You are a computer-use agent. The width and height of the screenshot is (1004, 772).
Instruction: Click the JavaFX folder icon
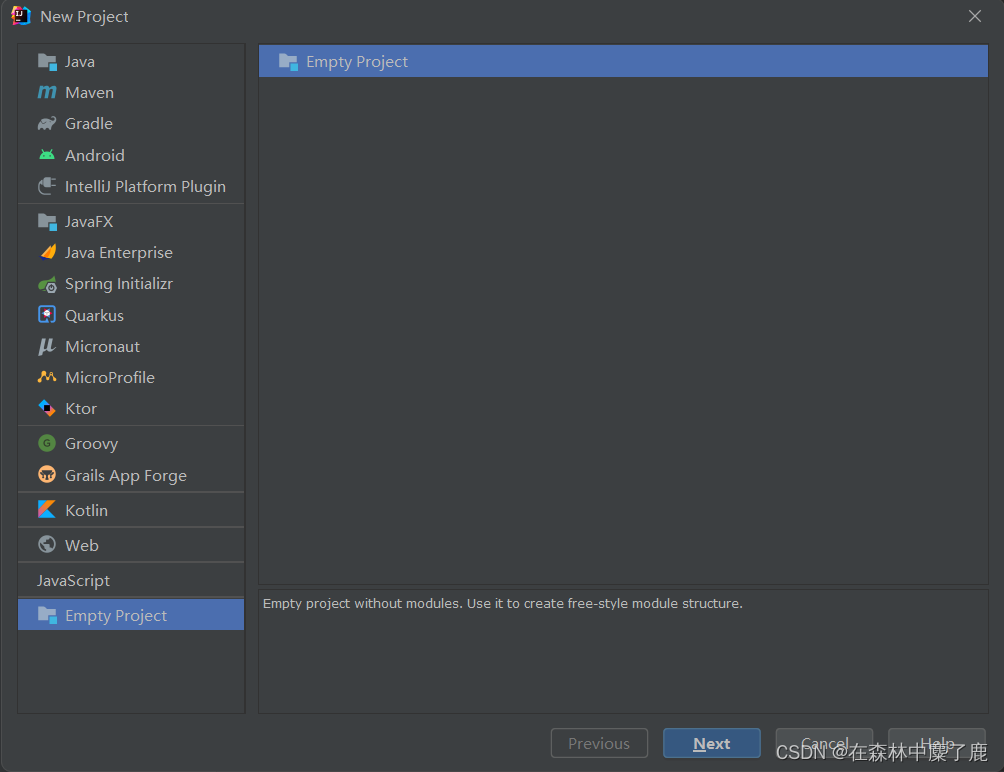[47, 222]
